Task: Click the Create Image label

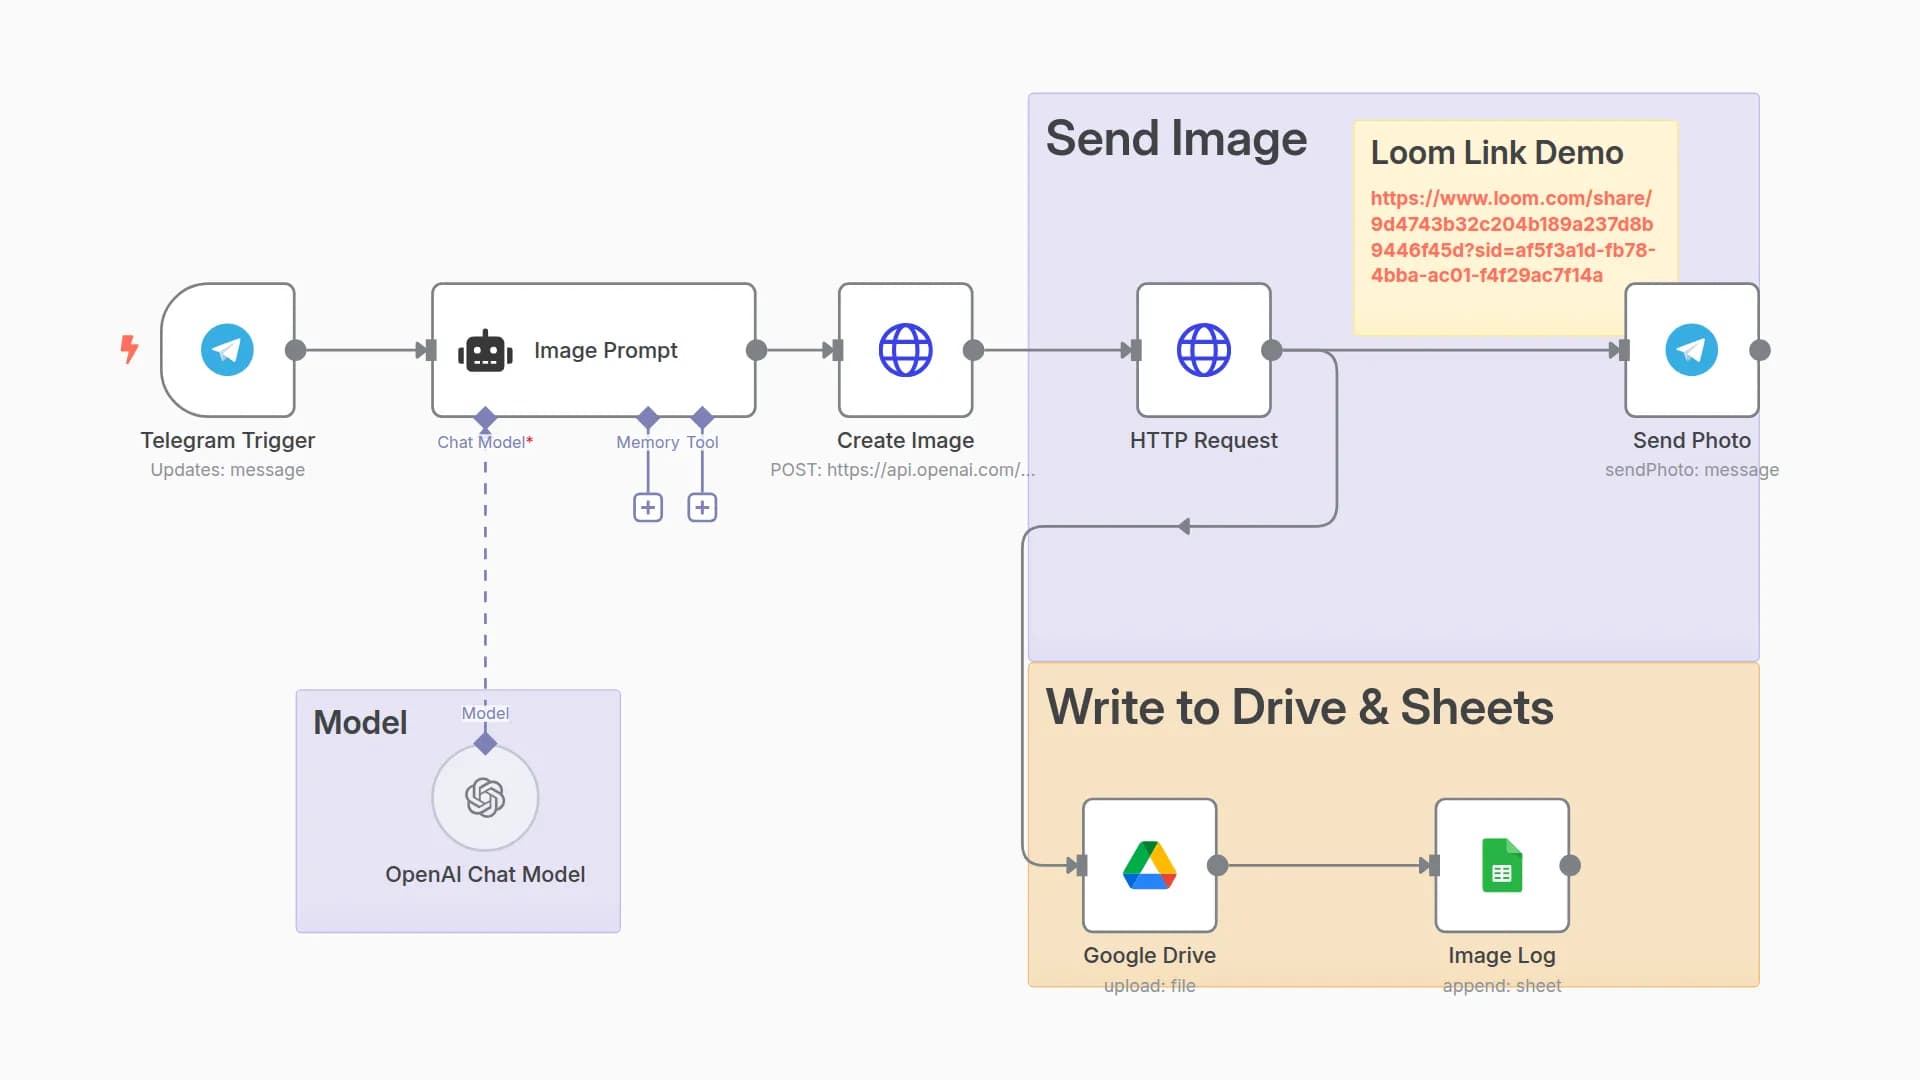Action: (x=905, y=440)
